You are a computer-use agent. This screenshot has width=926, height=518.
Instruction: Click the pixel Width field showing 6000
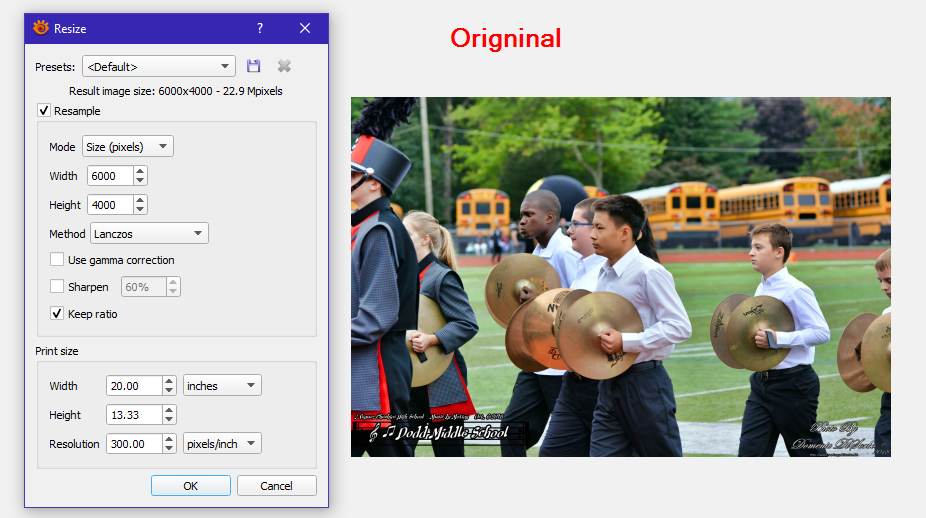[x=110, y=175]
